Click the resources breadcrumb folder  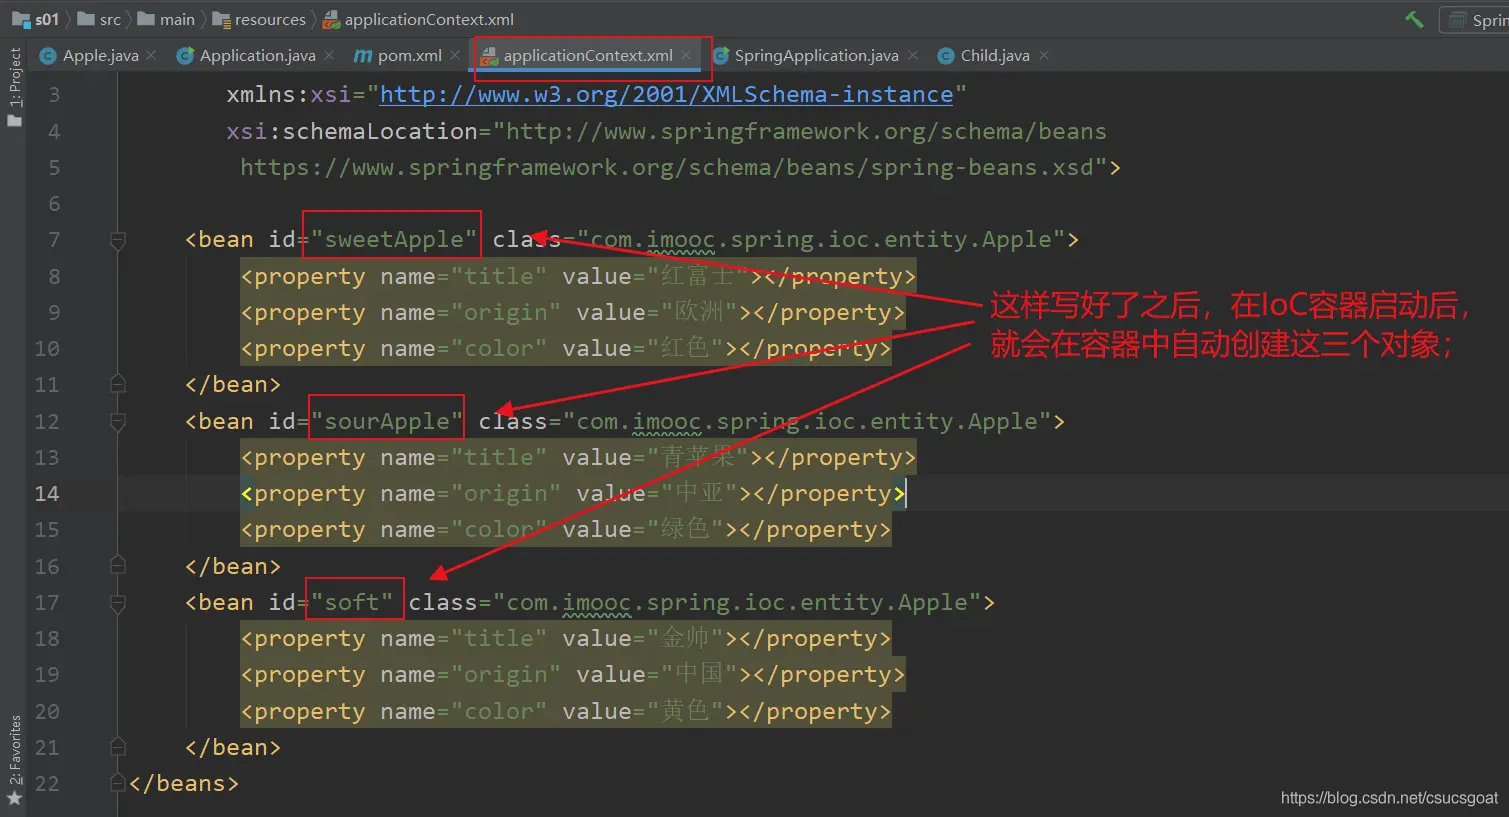269,19
